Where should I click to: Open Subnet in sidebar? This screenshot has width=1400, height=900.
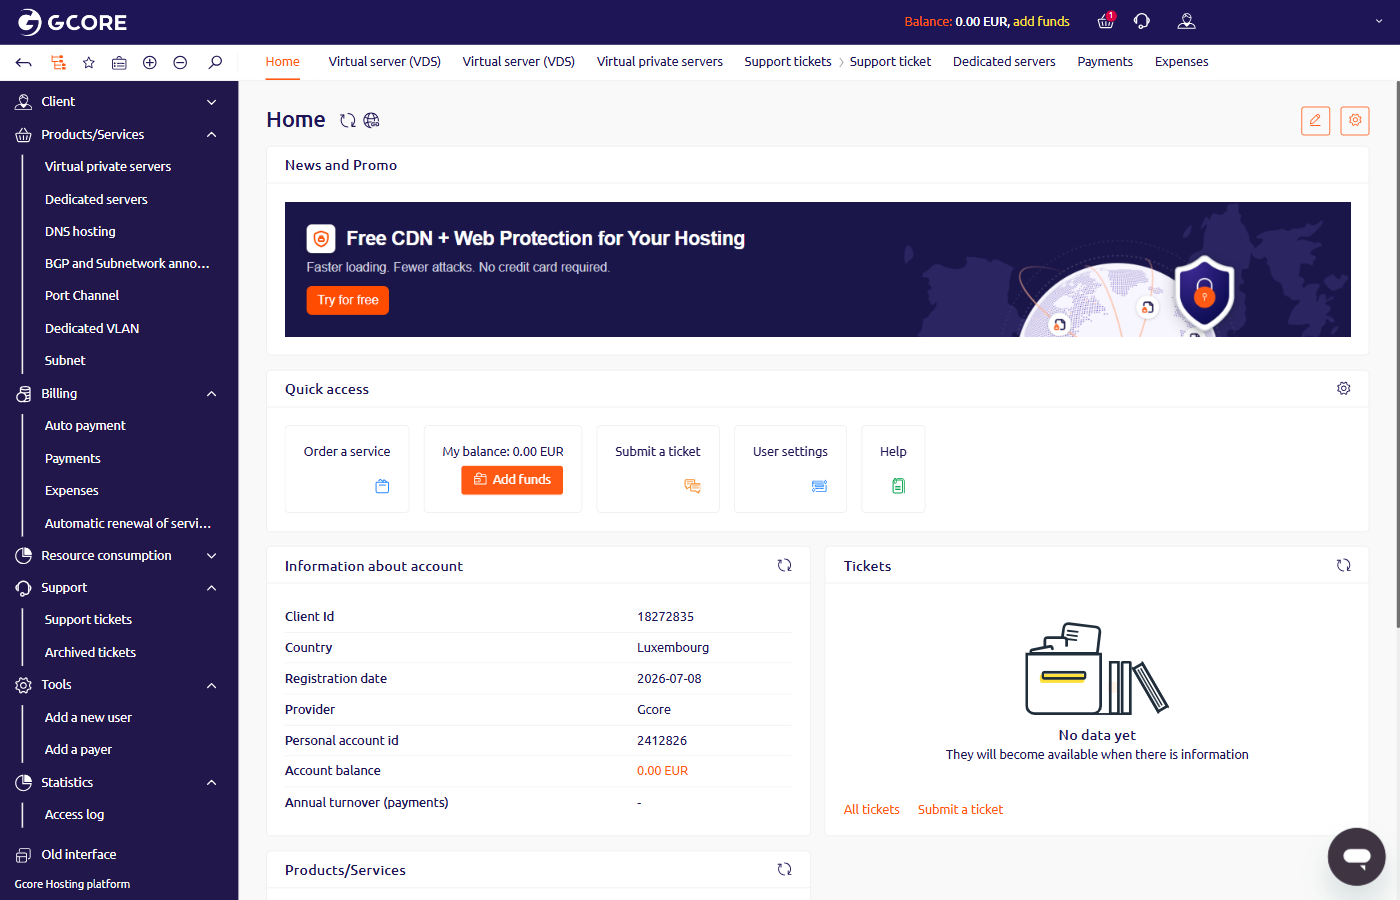pos(65,361)
